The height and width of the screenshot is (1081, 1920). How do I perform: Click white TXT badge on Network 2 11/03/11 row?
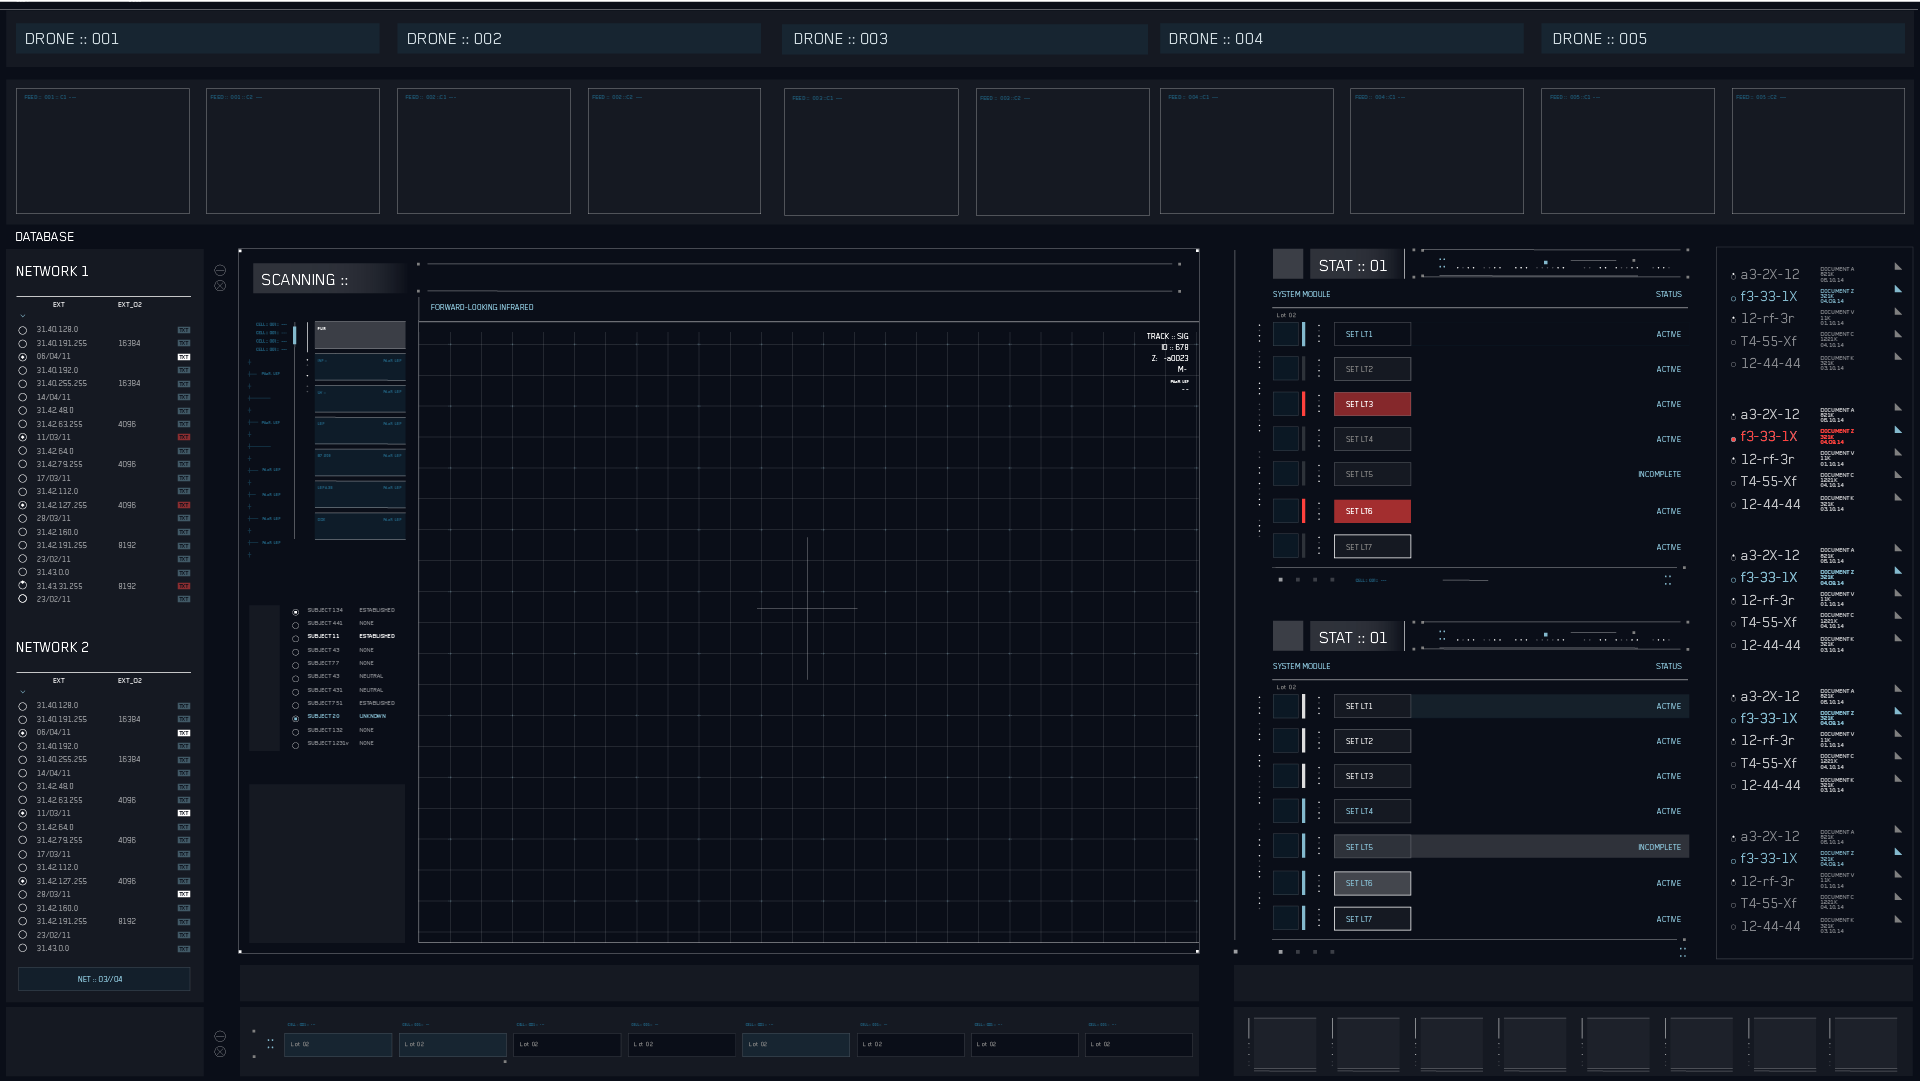coord(184,813)
